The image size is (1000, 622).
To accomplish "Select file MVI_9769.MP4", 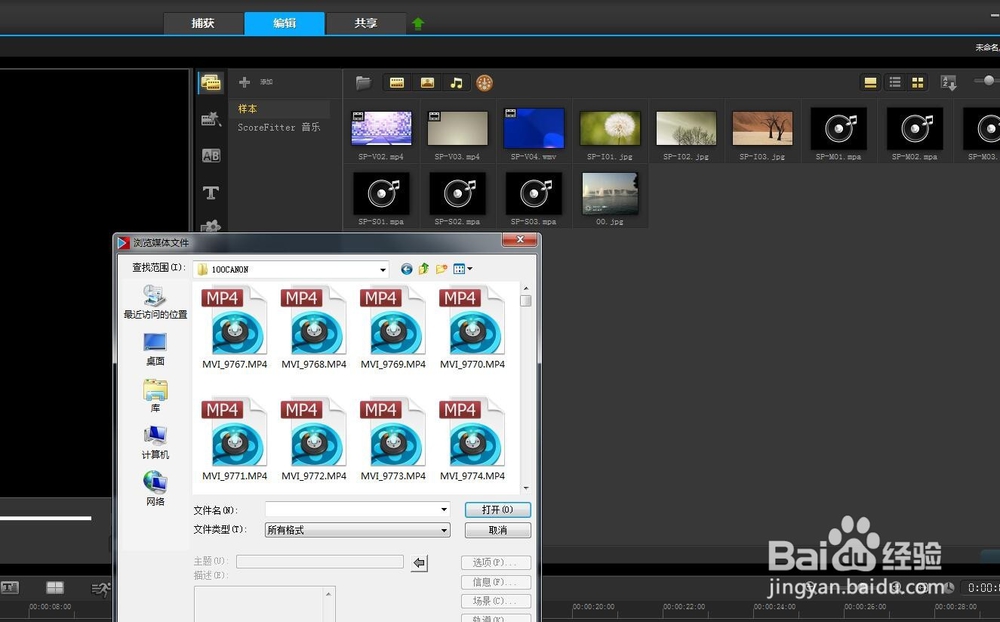I will (x=393, y=328).
